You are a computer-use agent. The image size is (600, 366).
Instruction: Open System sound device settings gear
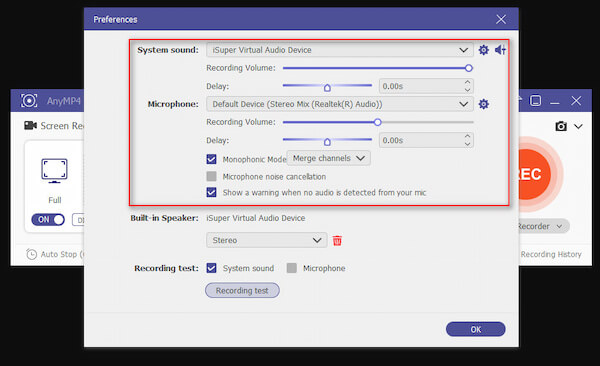pos(484,50)
